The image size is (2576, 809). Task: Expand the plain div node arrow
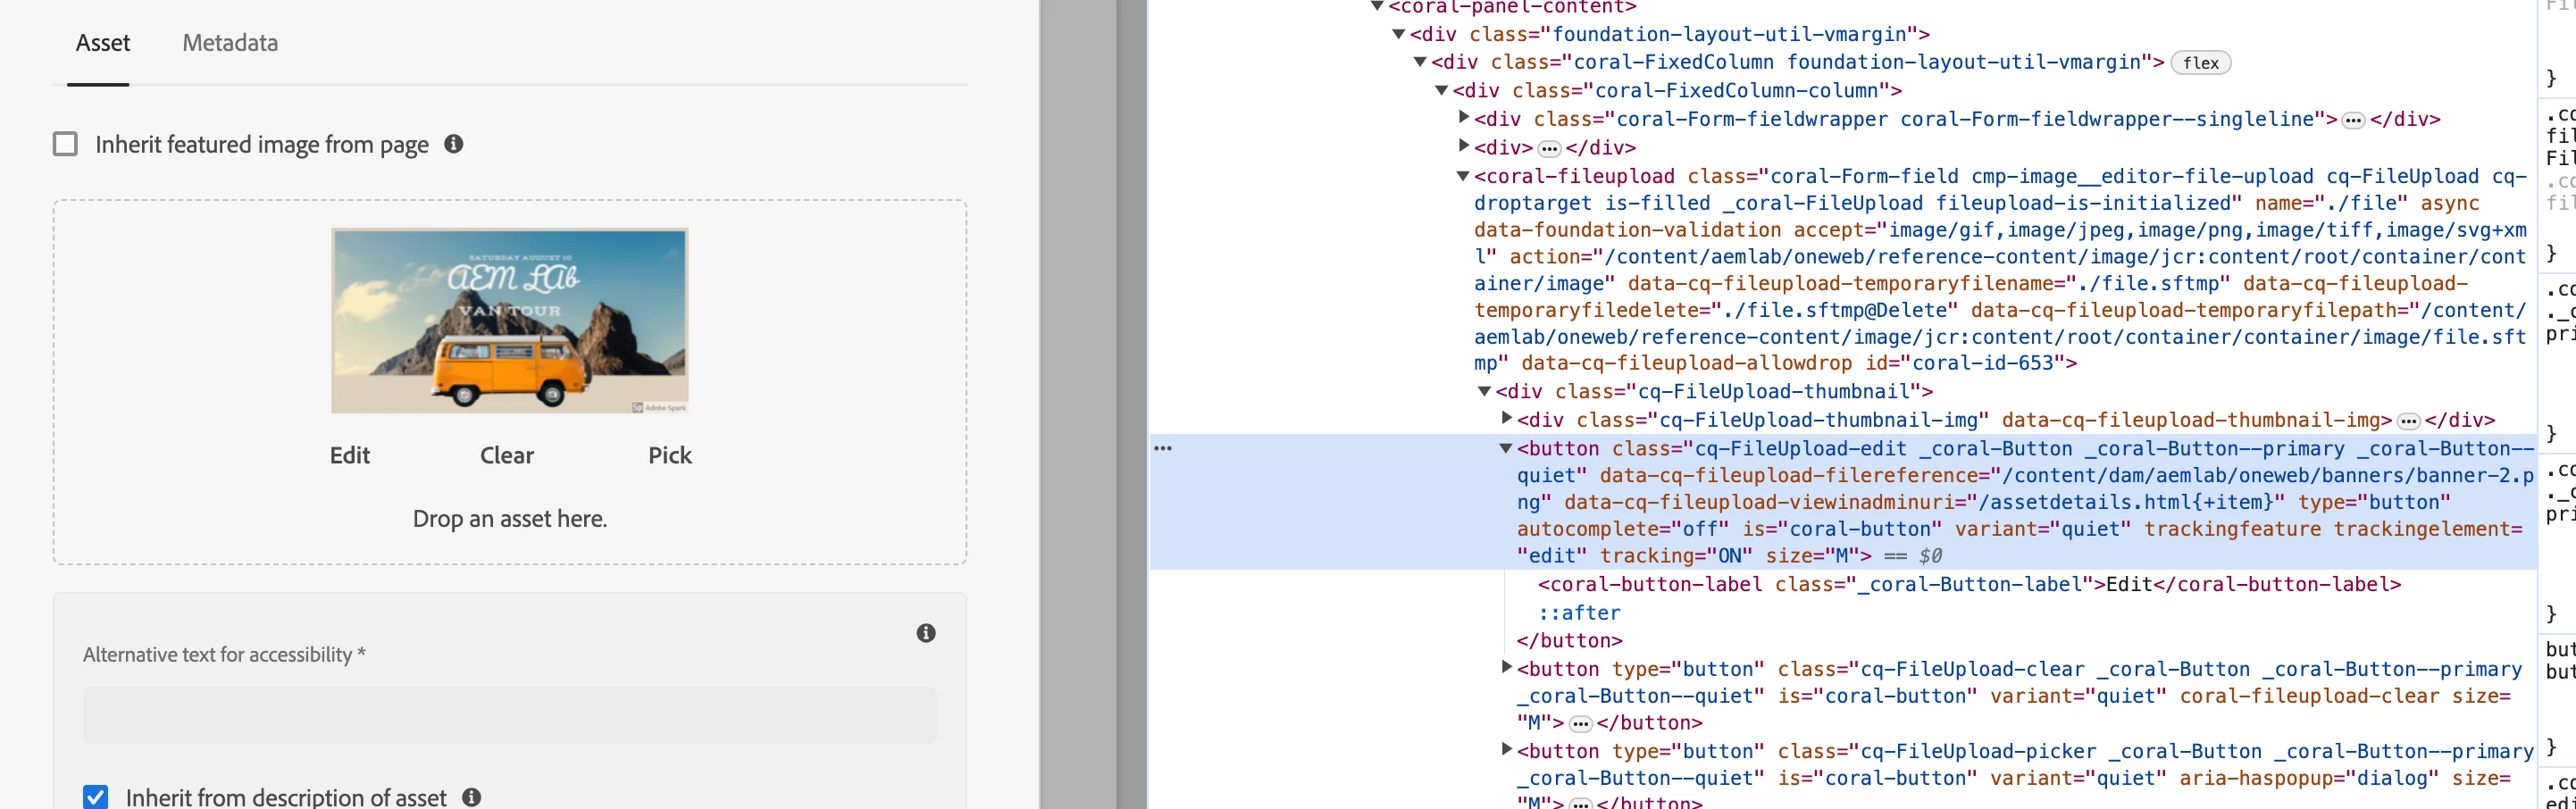pyautogui.click(x=1464, y=146)
